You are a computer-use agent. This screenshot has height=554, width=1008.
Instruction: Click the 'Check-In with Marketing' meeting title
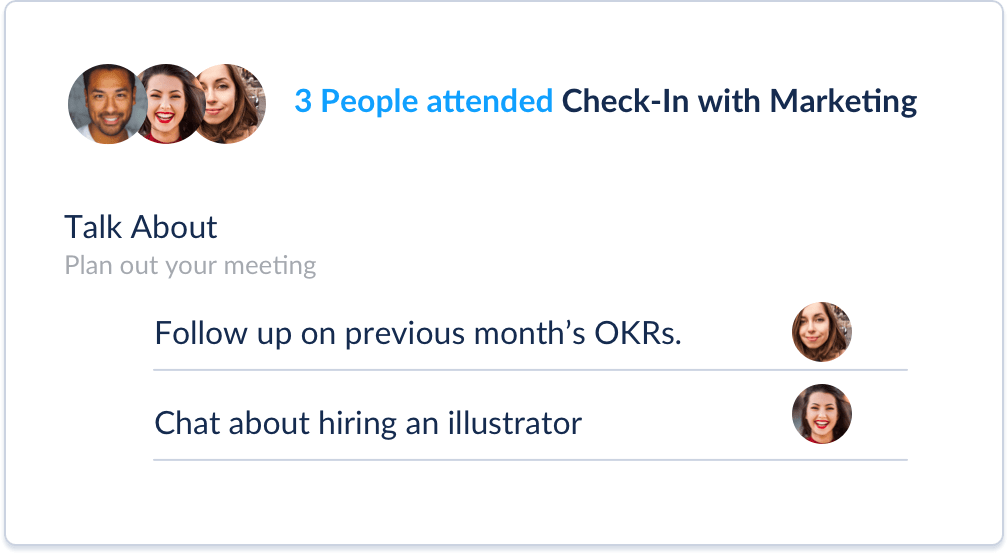tap(739, 102)
